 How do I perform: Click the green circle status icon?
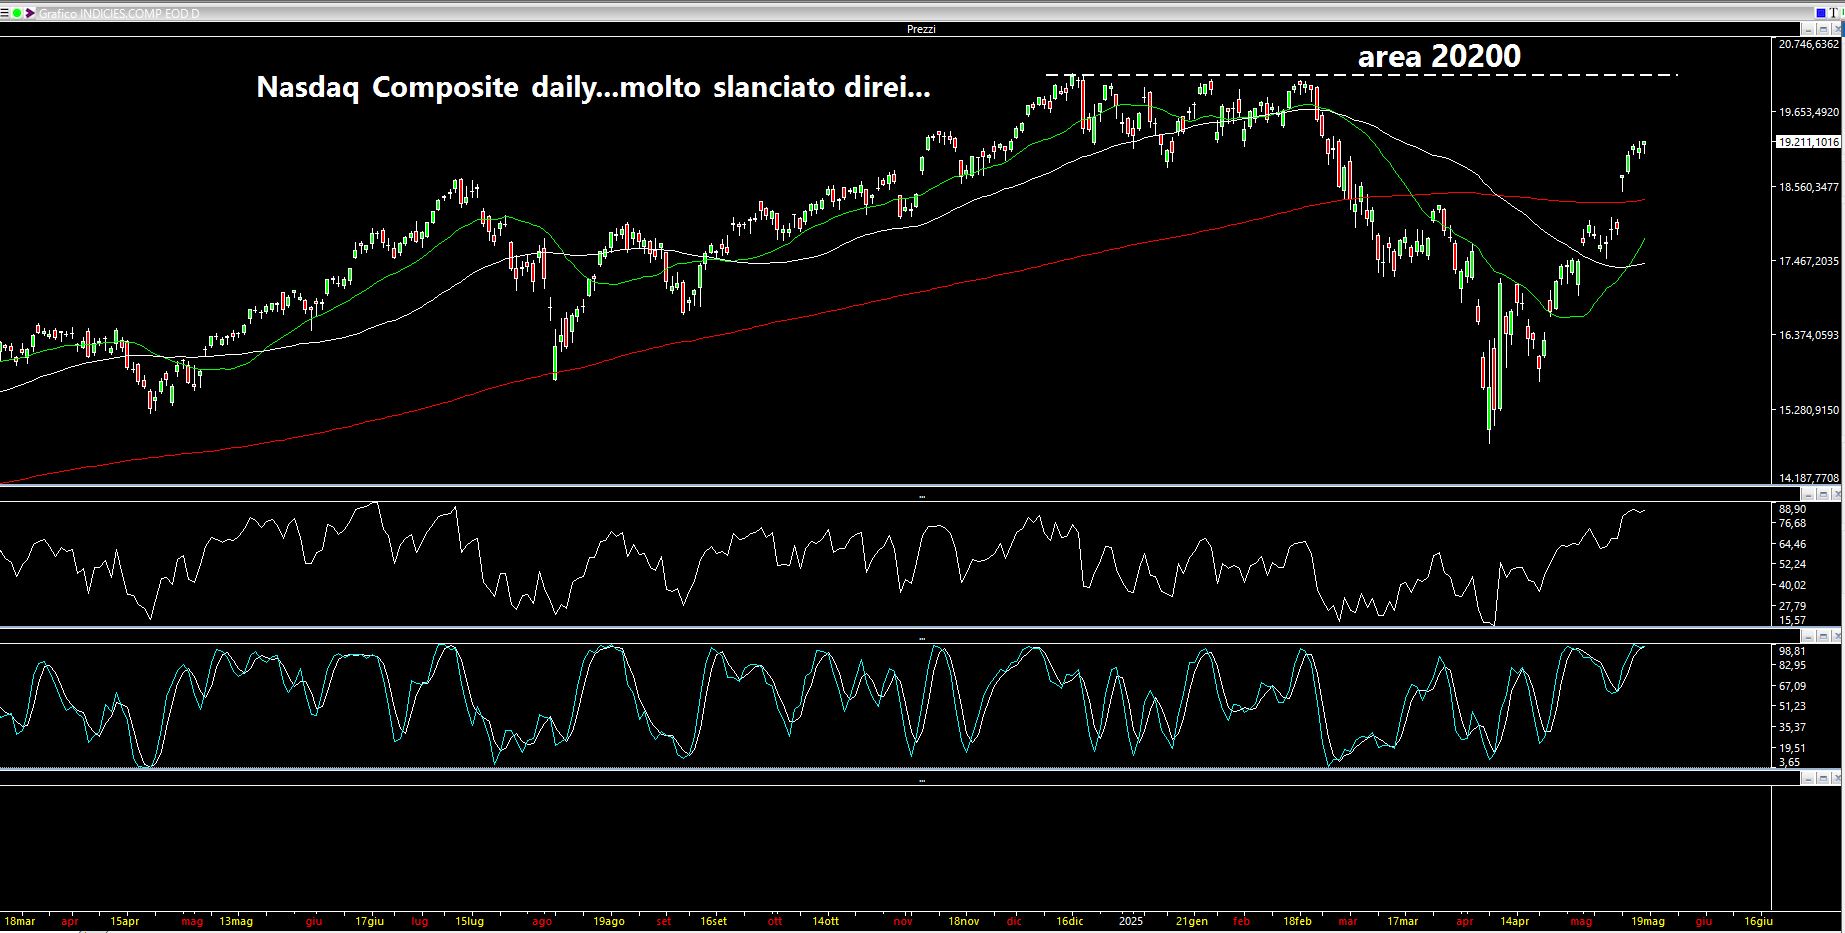coord(17,13)
